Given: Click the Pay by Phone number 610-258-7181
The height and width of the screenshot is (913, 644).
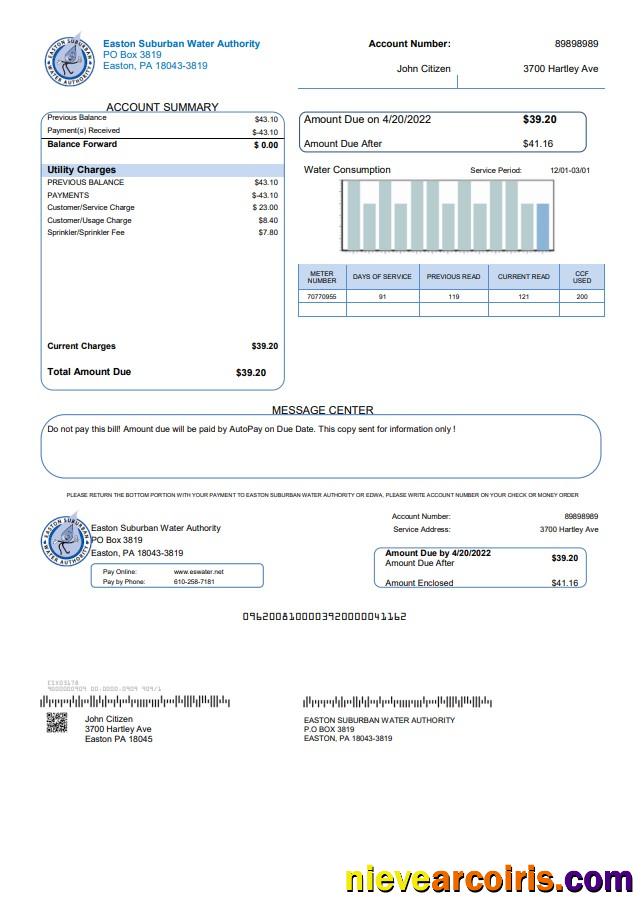Looking at the screenshot, I should point(193,581).
